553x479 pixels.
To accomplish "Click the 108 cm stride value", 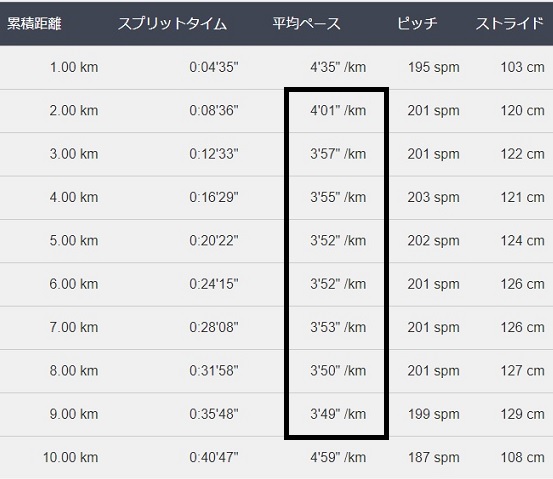I will click(523, 457).
